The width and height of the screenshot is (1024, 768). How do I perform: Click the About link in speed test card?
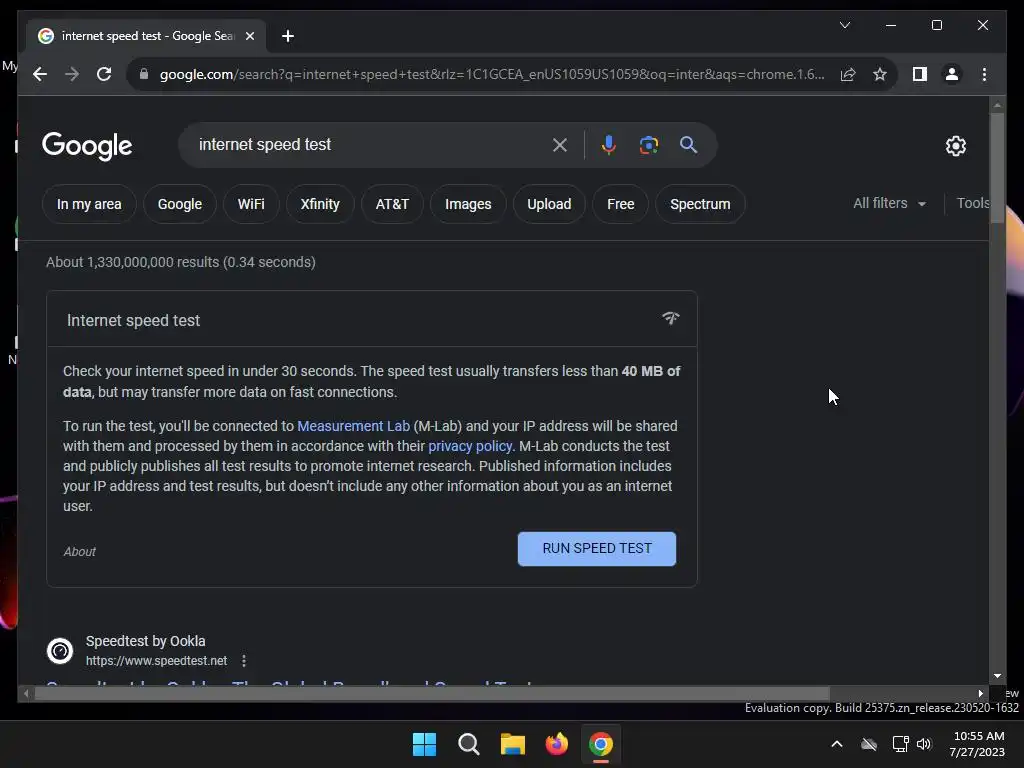click(x=80, y=552)
